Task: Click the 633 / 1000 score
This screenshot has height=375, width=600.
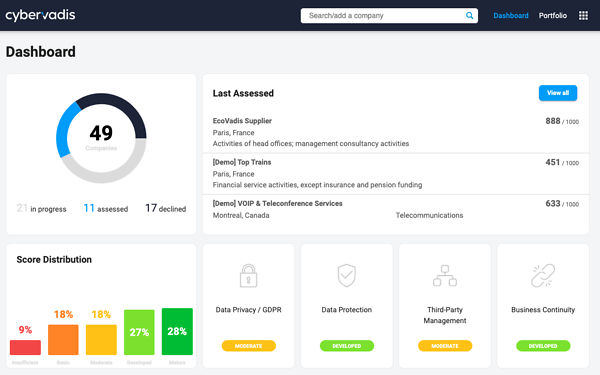Action: [562, 204]
